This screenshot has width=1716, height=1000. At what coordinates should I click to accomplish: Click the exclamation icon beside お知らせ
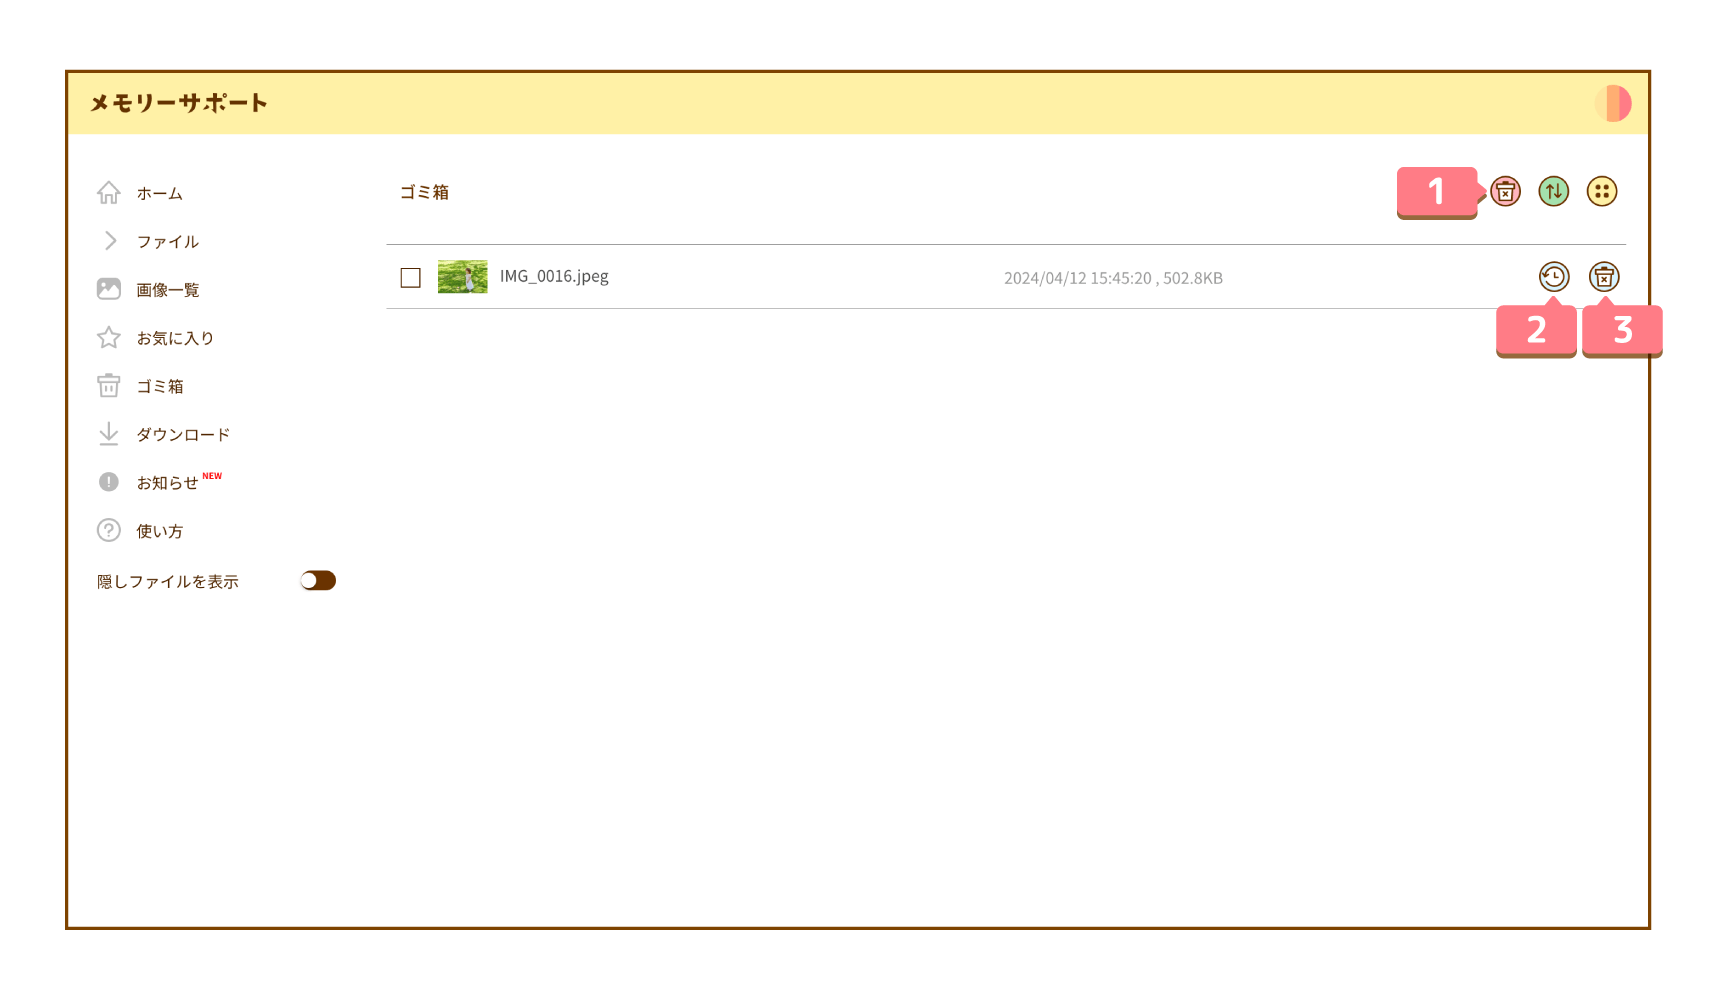[x=109, y=482]
